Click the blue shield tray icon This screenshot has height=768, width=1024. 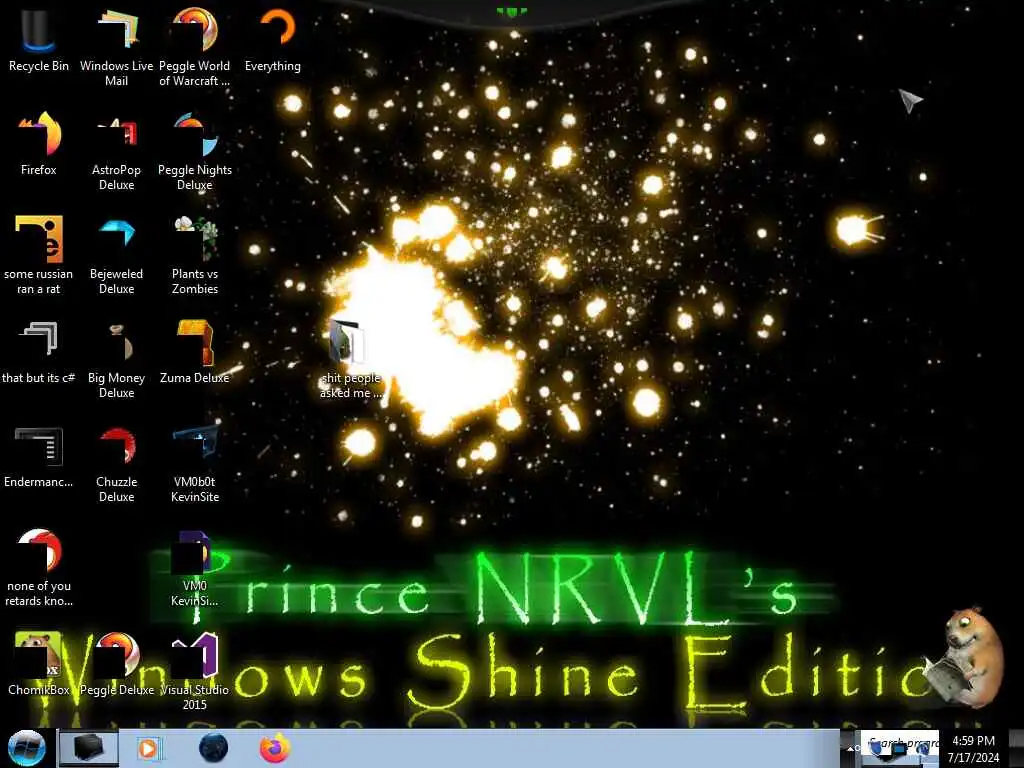pos(878,750)
